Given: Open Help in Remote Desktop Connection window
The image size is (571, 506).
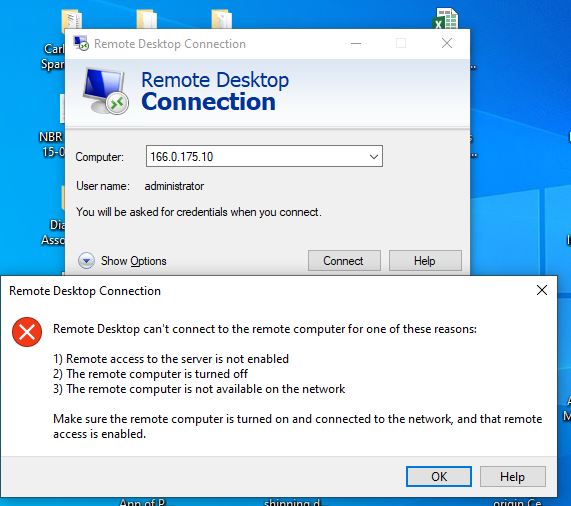Looking at the screenshot, I should click(425, 261).
